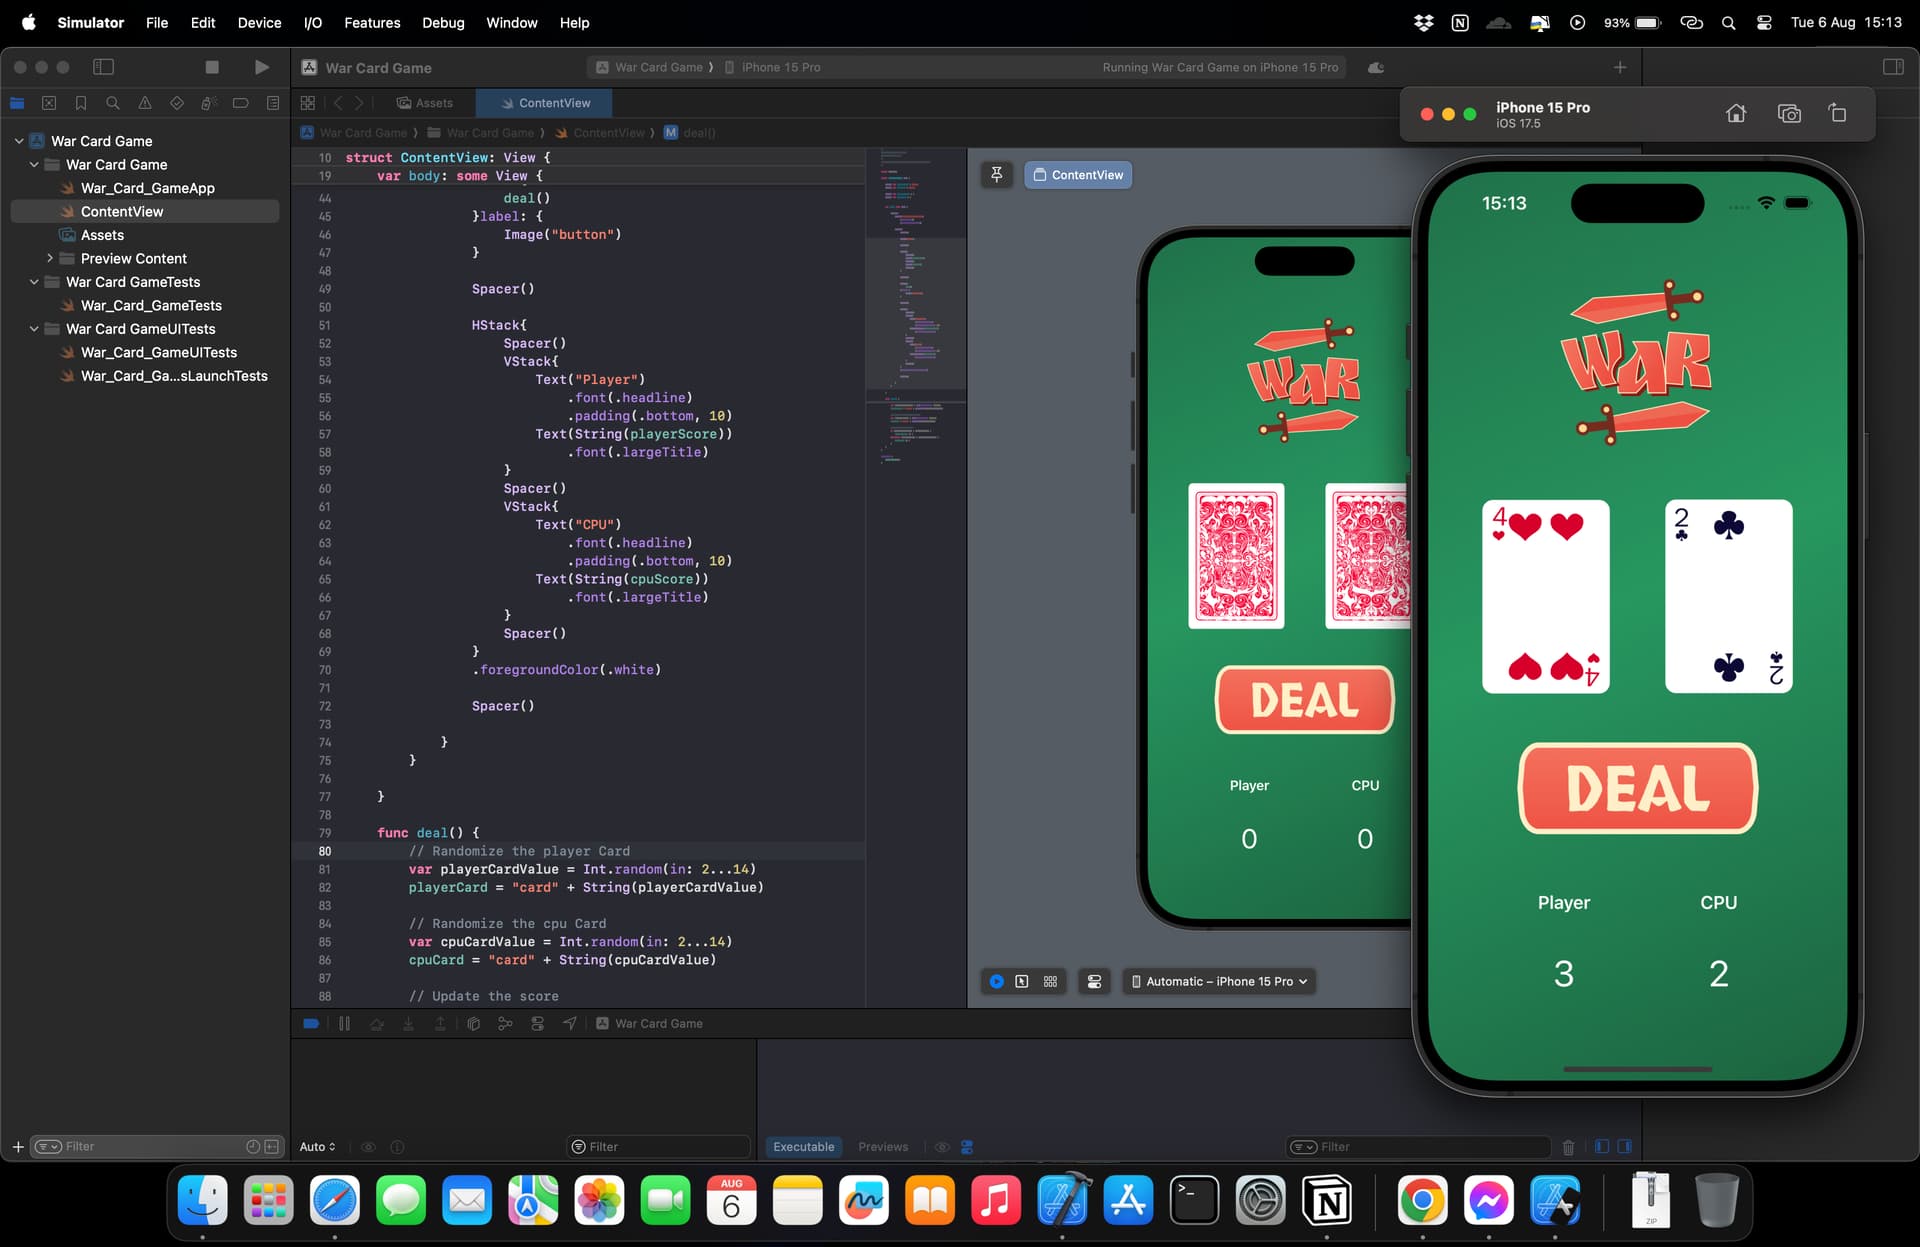Collapse the War Card GameTests group
The width and height of the screenshot is (1920, 1247).
pos(34,282)
